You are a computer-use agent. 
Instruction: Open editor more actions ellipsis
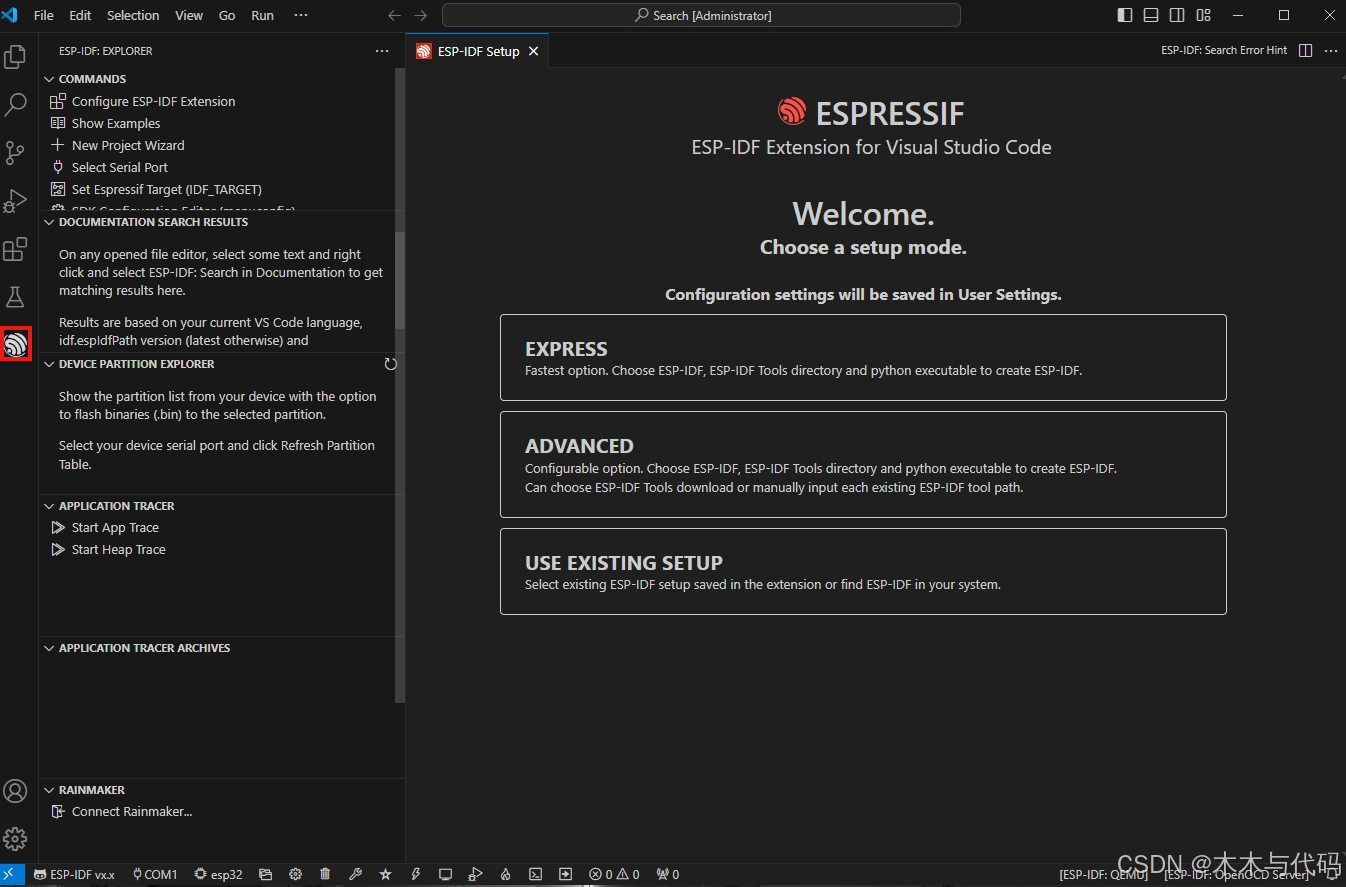(1331, 50)
